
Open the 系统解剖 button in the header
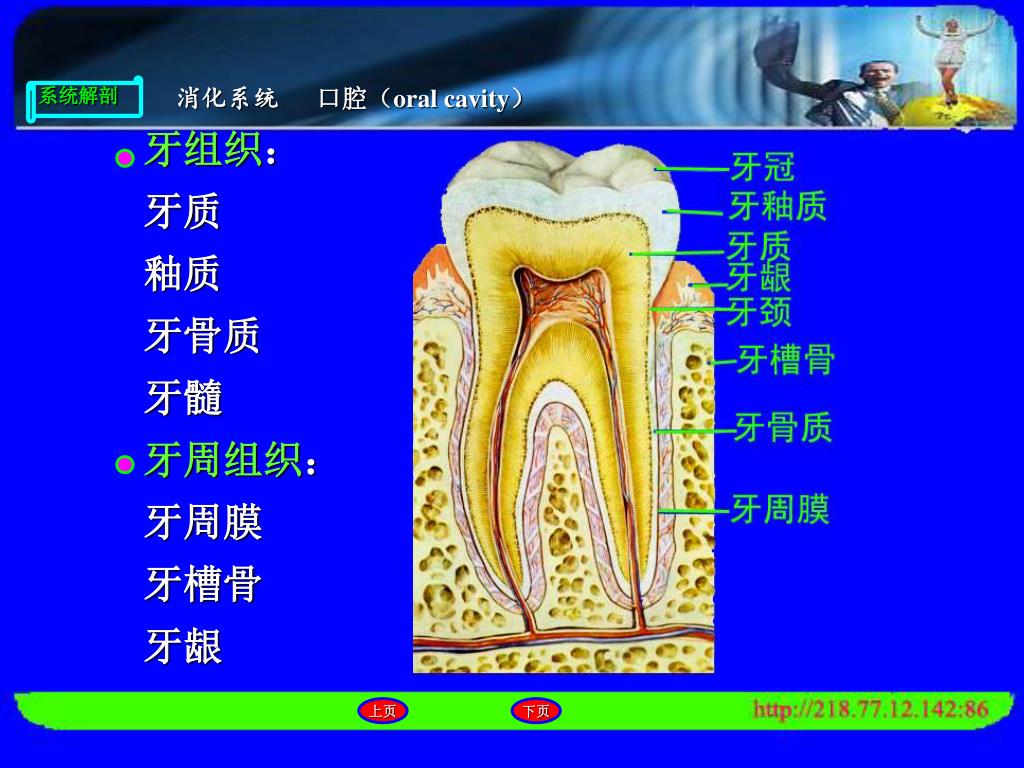[84, 99]
